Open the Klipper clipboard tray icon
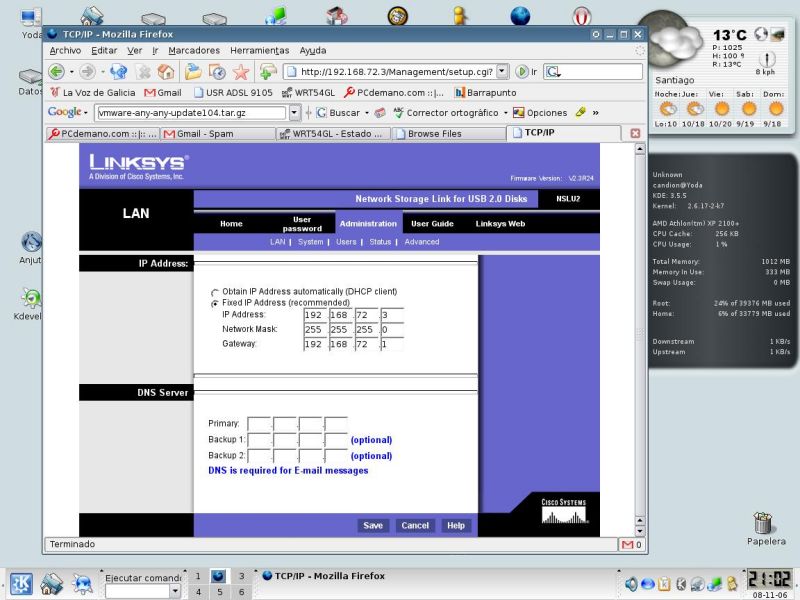The width and height of the screenshot is (800, 600). tap(664, 583)
